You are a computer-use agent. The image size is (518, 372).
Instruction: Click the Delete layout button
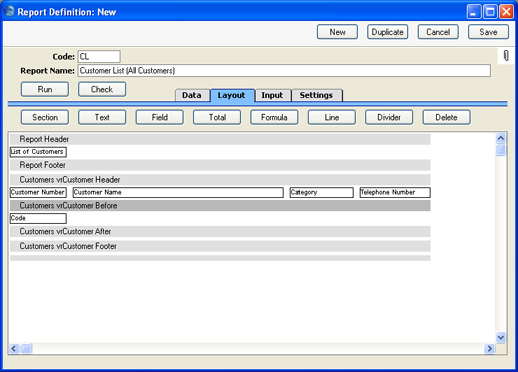[x=446, y=117]
